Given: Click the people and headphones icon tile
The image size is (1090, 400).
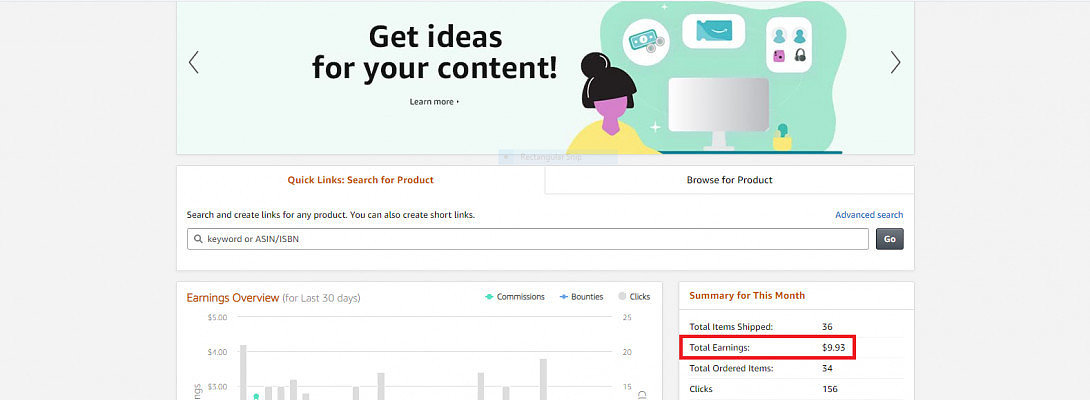Looking at the screenshot, I should pyautogui.click(x=788, y=45).
